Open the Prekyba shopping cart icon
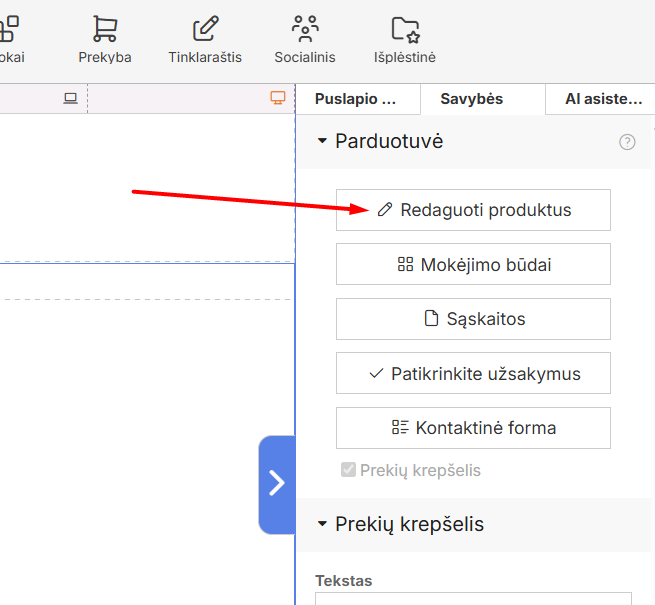Viewport: 655px width, 605px height. 104,29
